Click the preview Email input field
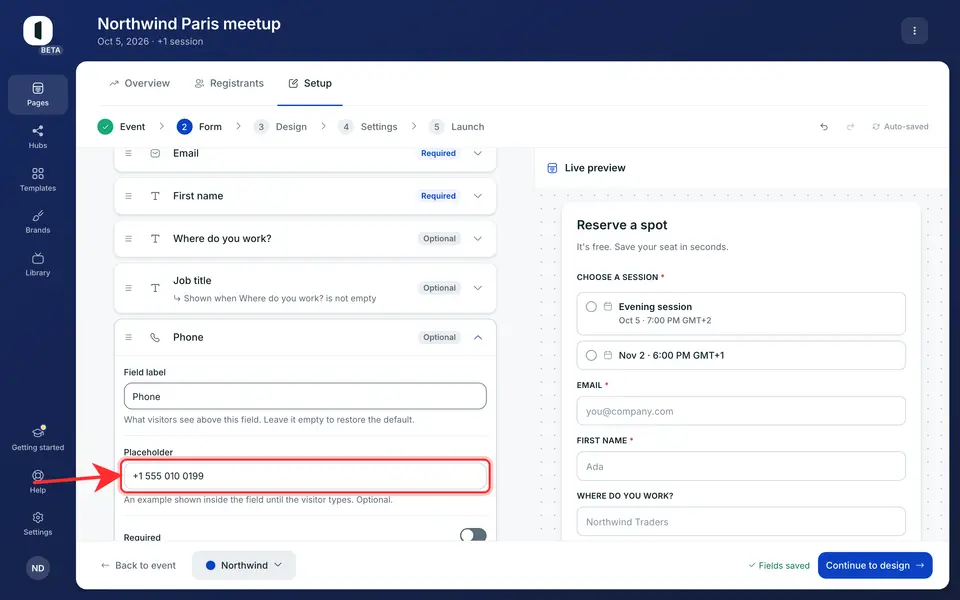This screenshot has height=600, width=960. coord(741,411)
